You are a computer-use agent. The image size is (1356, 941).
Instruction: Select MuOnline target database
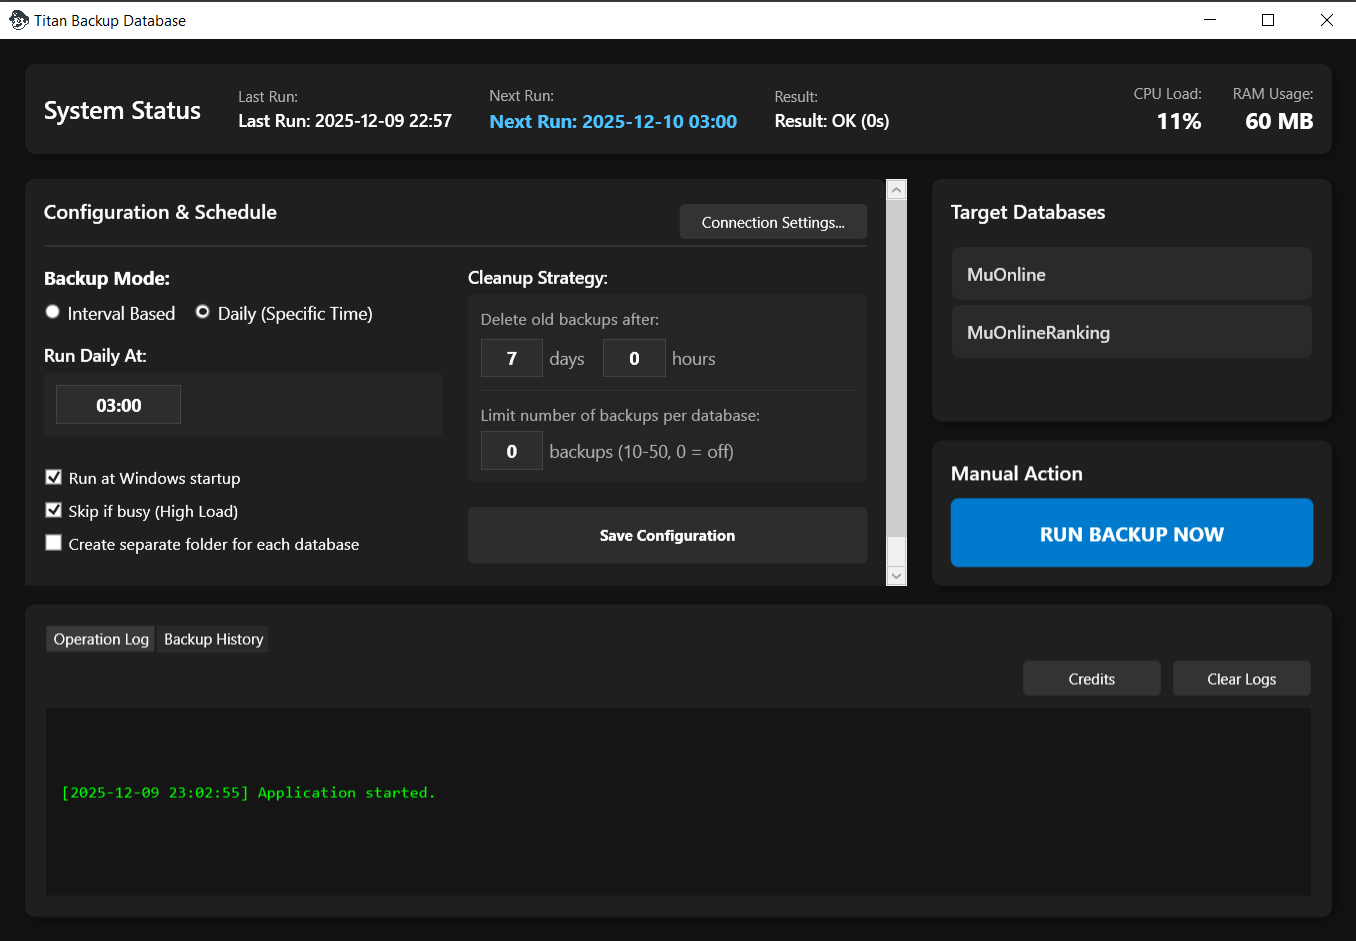click(1131, 274)
